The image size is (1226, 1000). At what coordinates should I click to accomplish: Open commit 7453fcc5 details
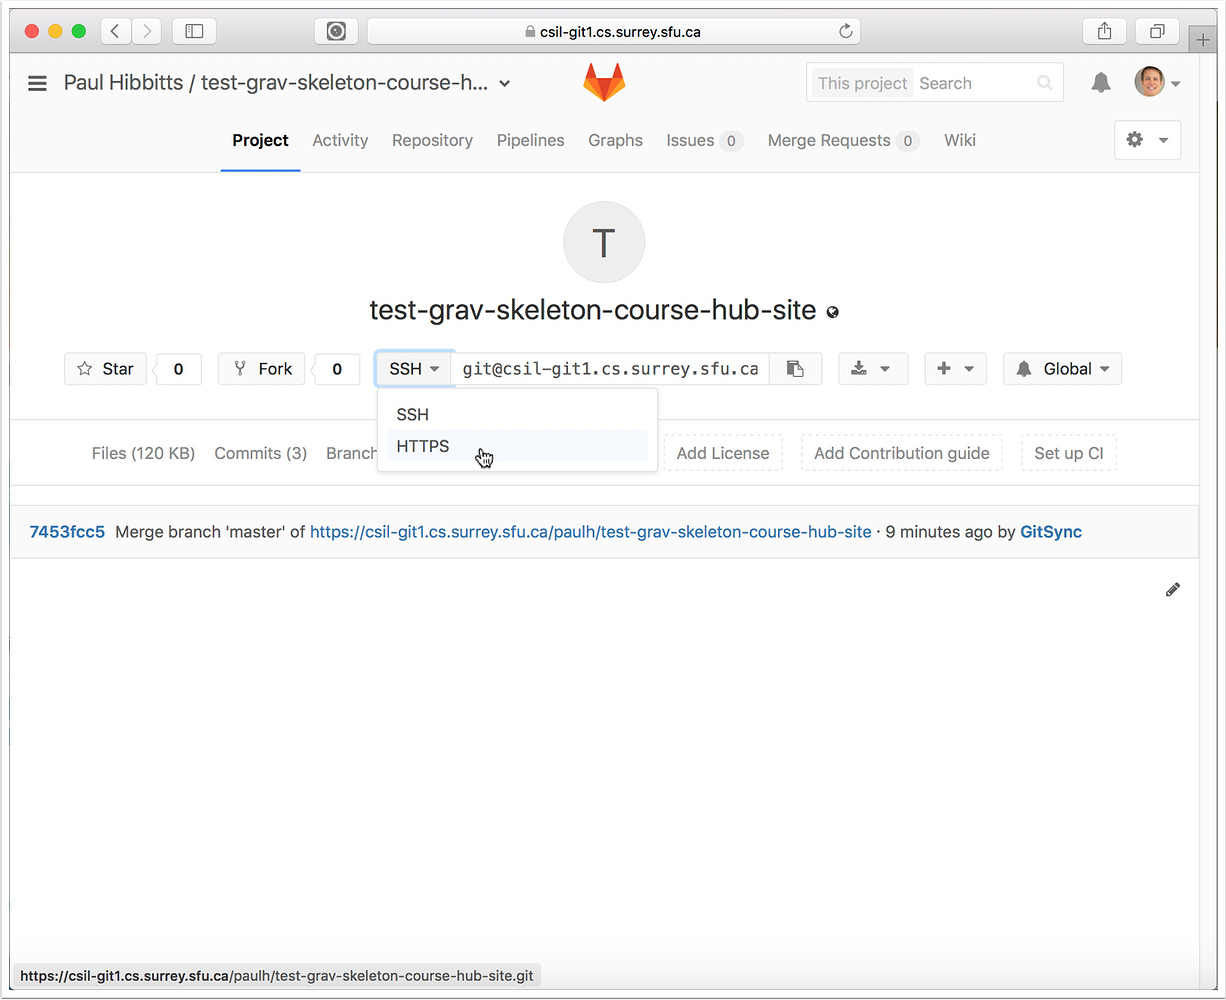click(67, 531)
